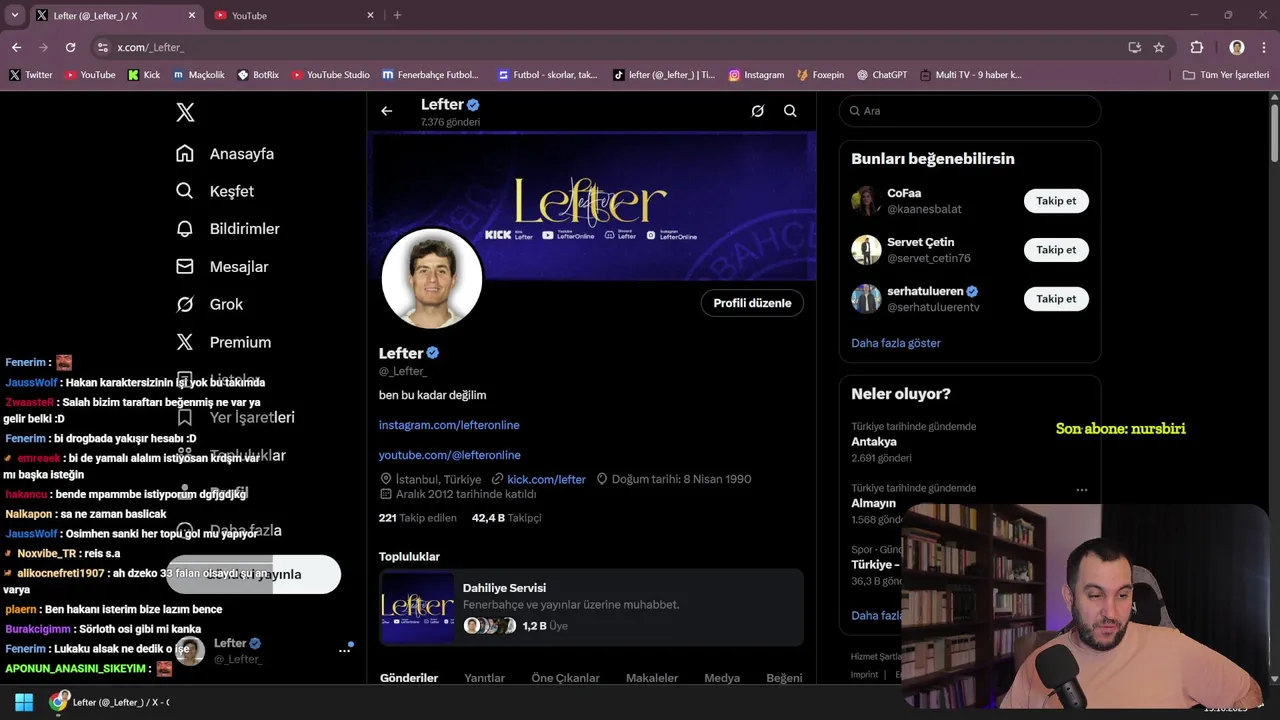Screen dimensions: 1280x720
Task: Open Multi TV bookmark
Action: [970, 75]
